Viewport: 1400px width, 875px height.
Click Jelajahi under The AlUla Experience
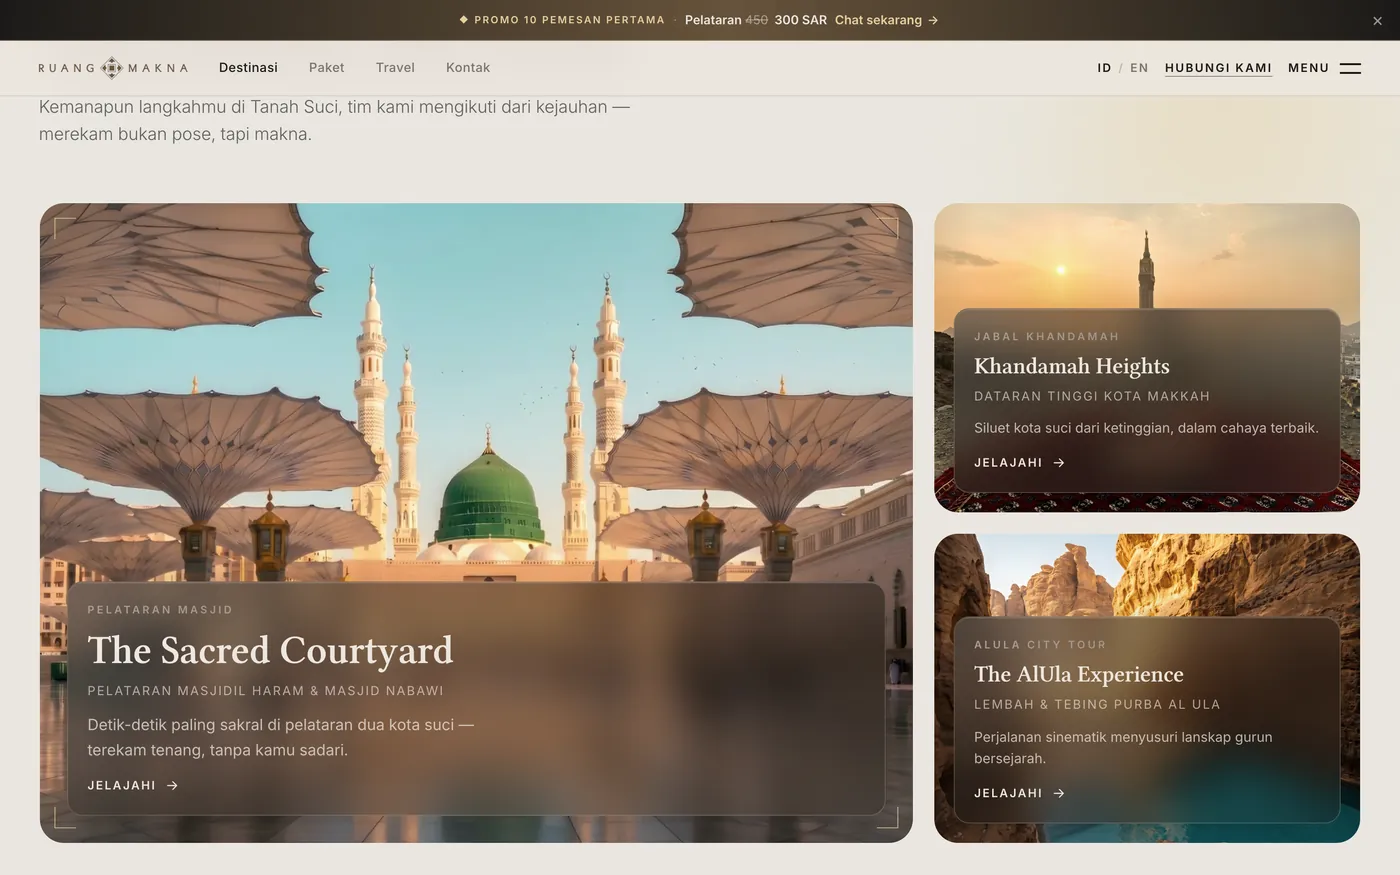[x=1020, y=793]
